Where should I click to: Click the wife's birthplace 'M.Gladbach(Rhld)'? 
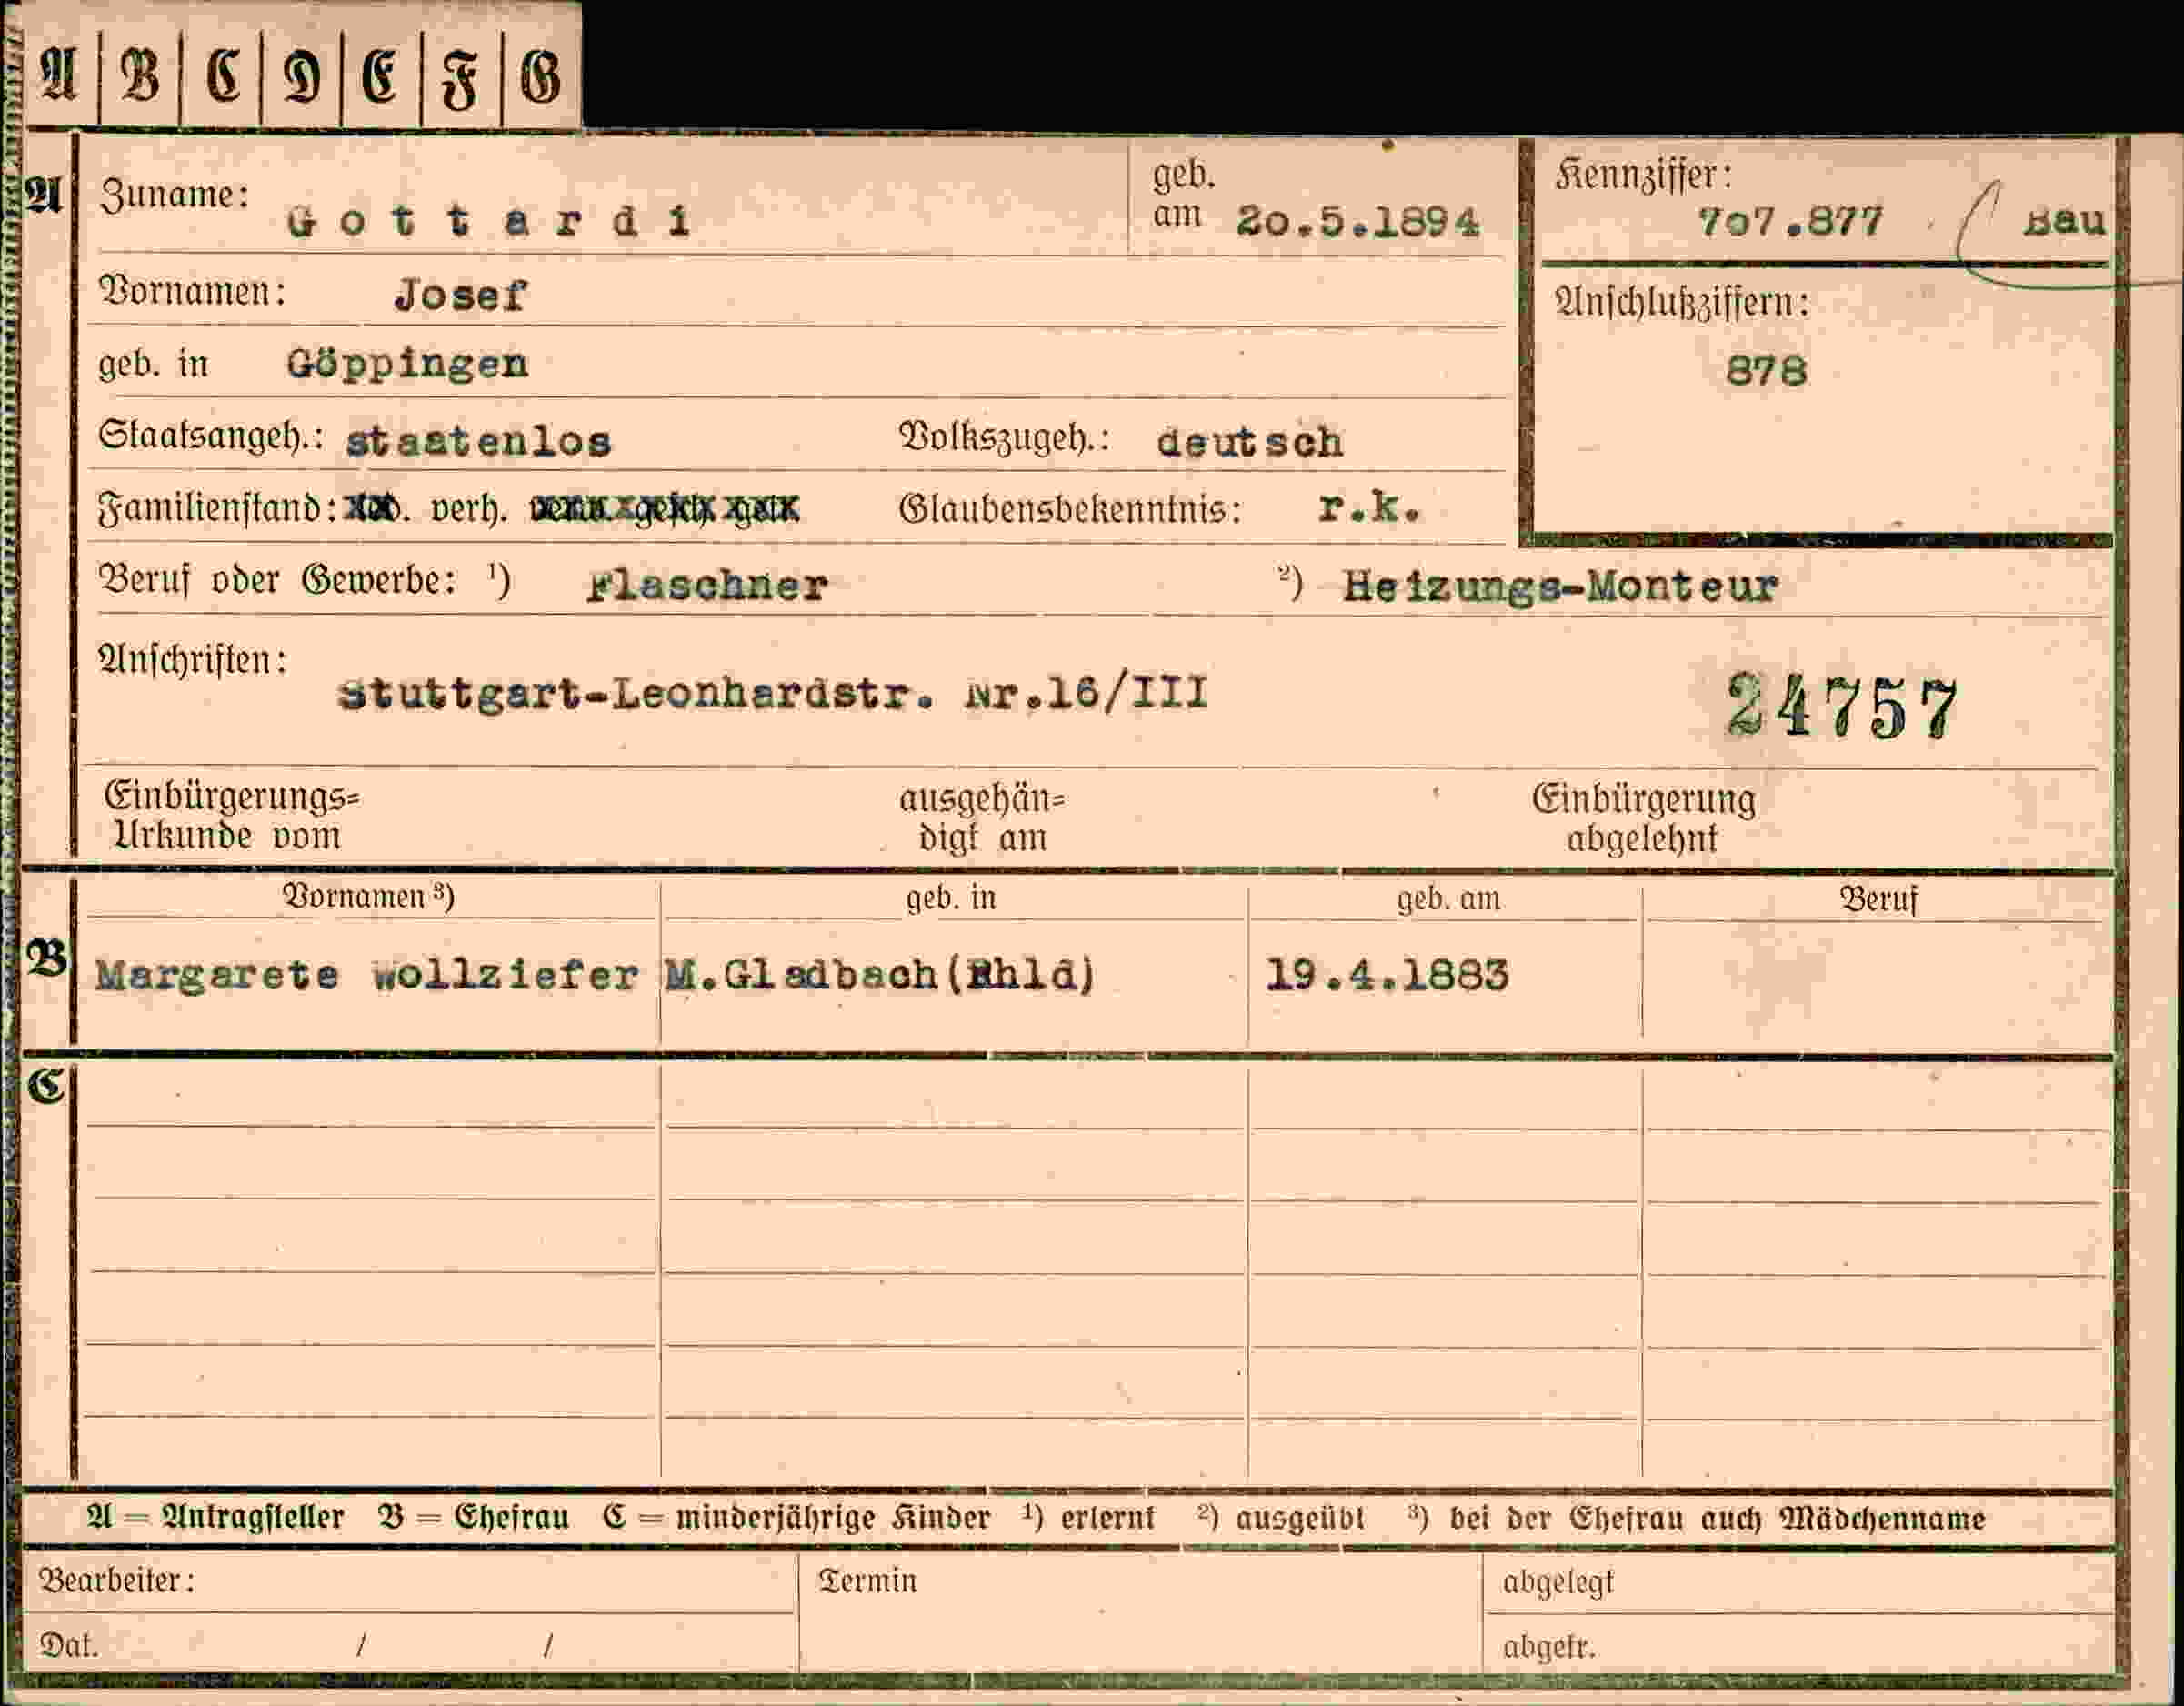click(880, 975)
